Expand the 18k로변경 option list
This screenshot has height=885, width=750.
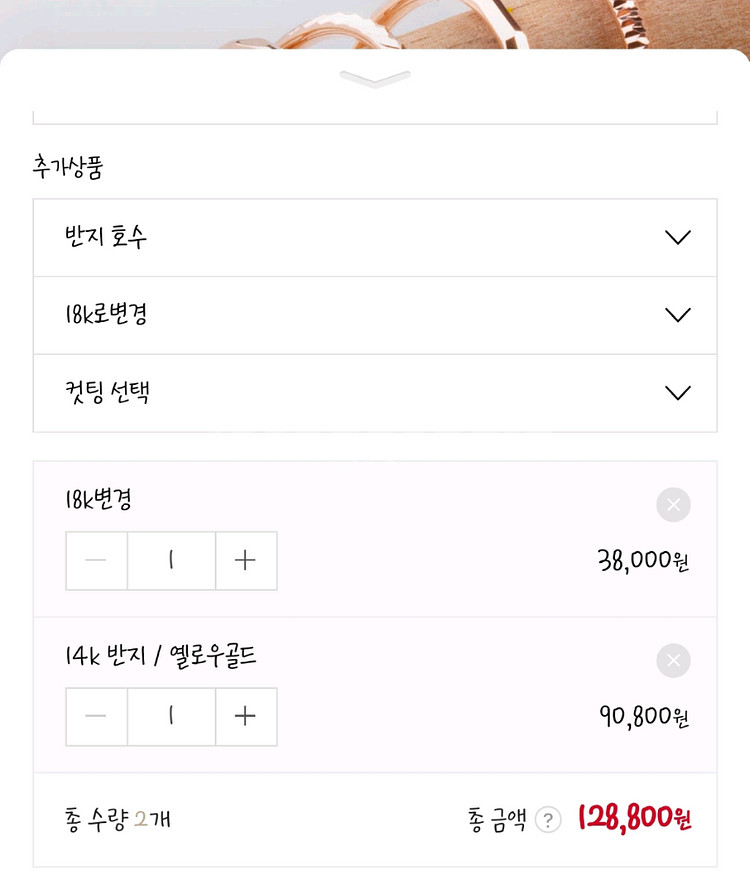pyautogui.click(x=375, y=315)
